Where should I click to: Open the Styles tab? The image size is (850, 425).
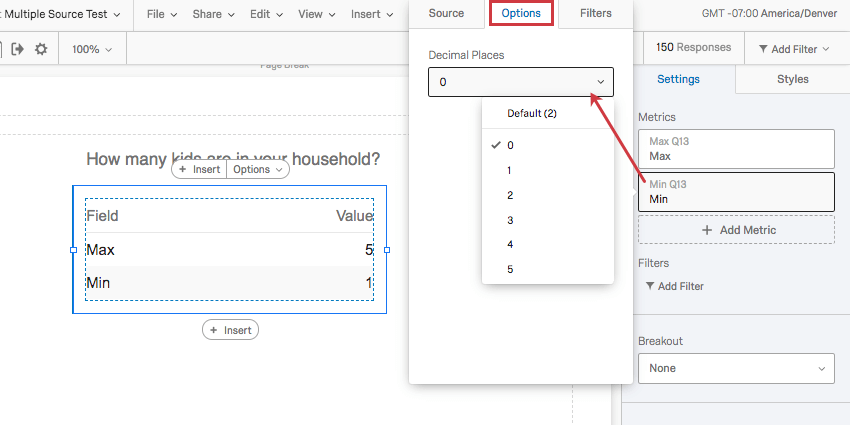tap(793, 79)
